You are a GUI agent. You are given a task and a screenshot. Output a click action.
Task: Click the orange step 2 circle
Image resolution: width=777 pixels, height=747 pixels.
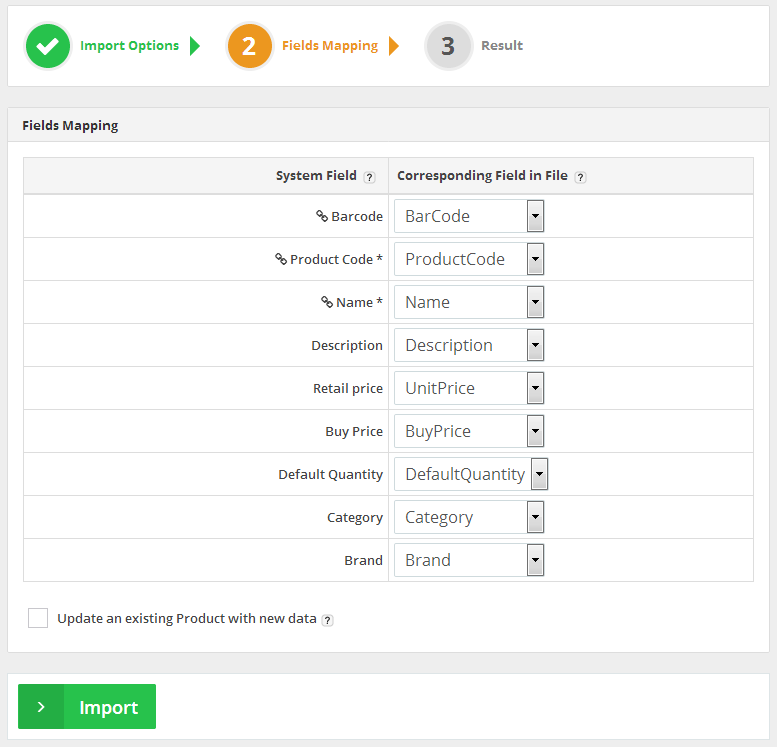click(x=249, y=46)
